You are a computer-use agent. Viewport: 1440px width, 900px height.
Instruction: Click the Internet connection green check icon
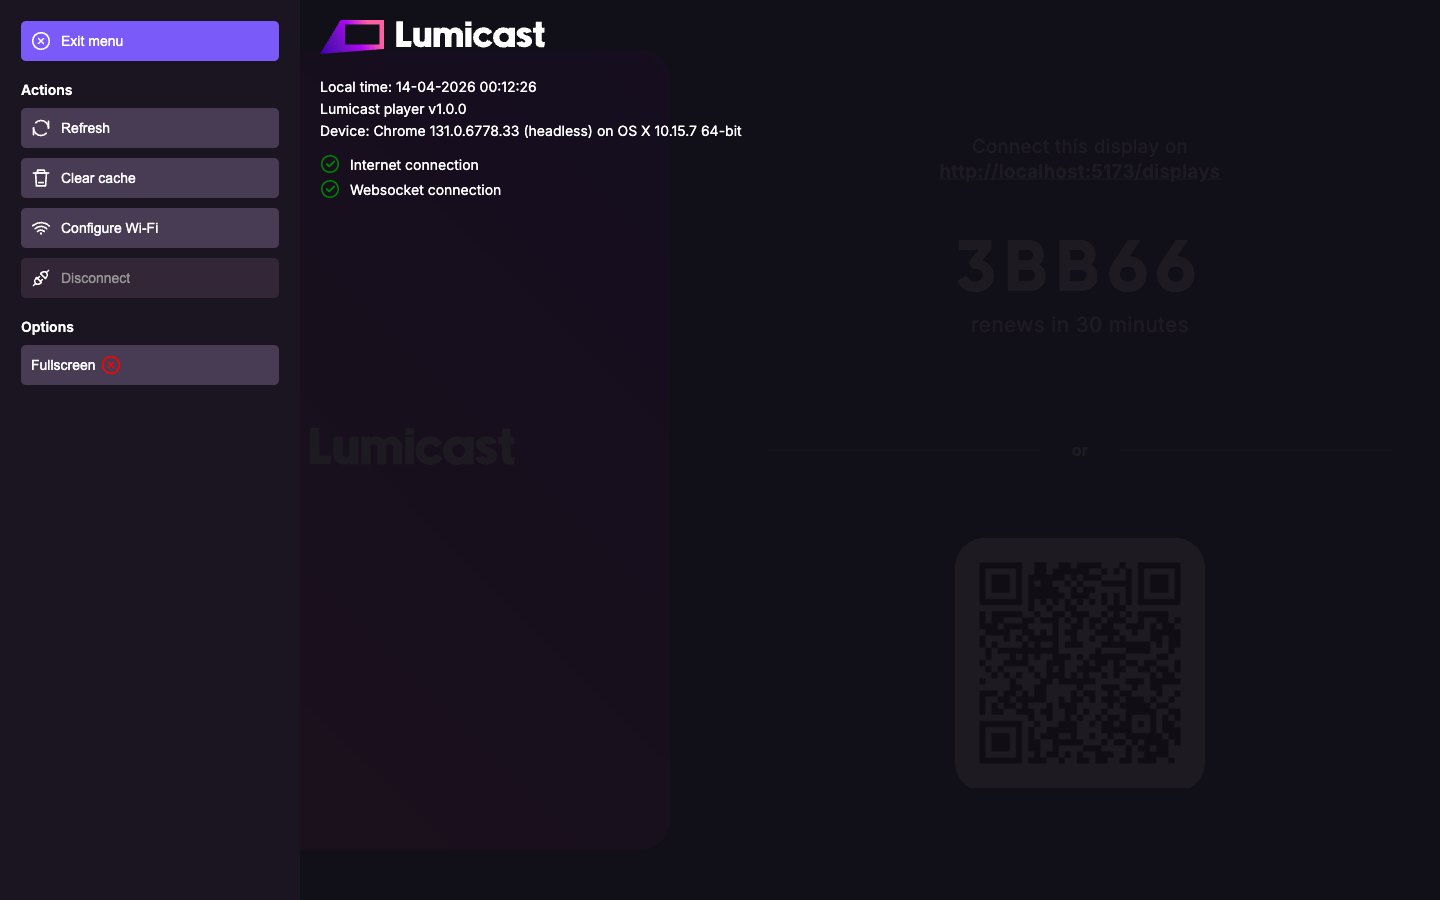pyautogui.click(x=330, y=164)
